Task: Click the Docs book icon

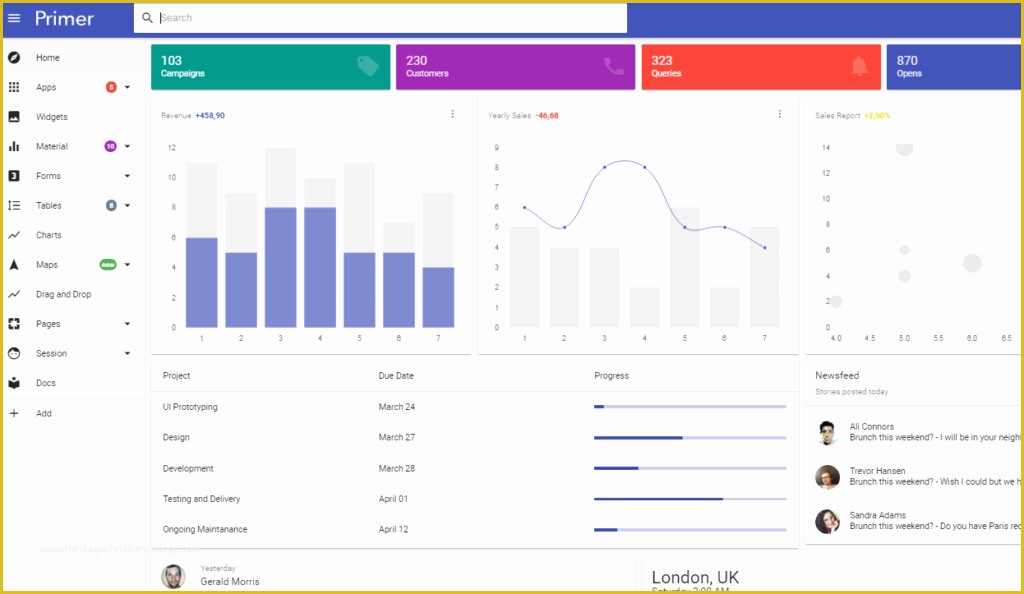Action: coord(14,383)
